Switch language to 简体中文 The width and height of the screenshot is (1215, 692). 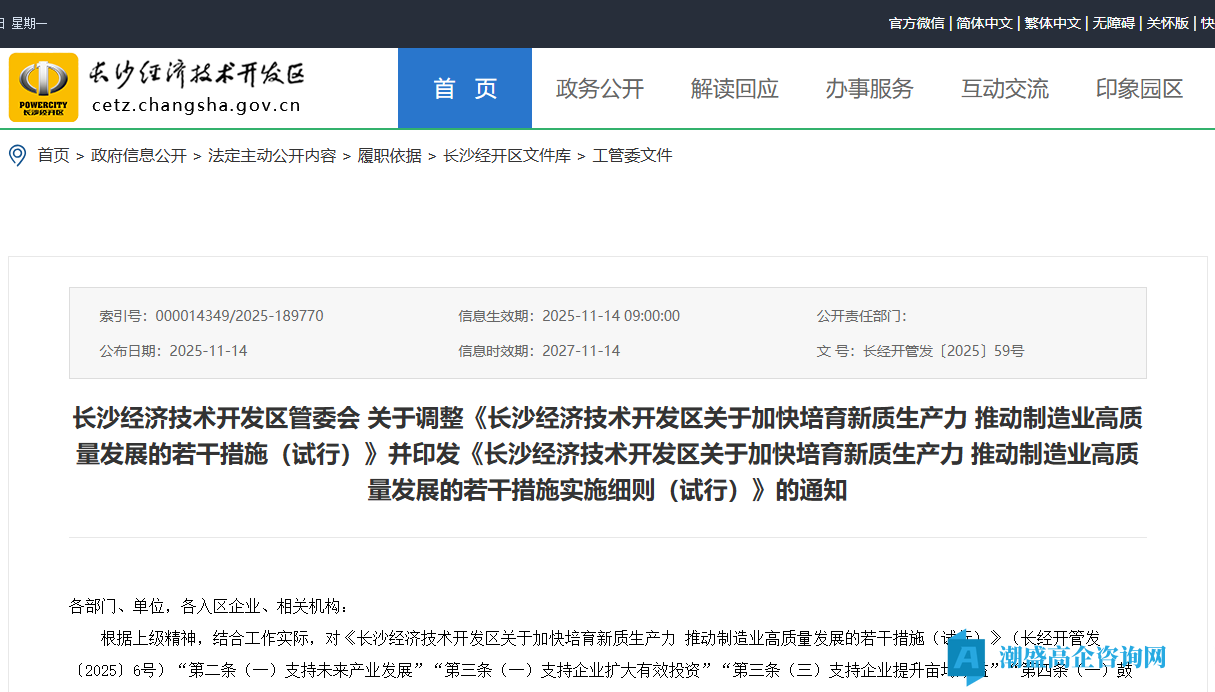pyautogui.click(x=984, y=22)
